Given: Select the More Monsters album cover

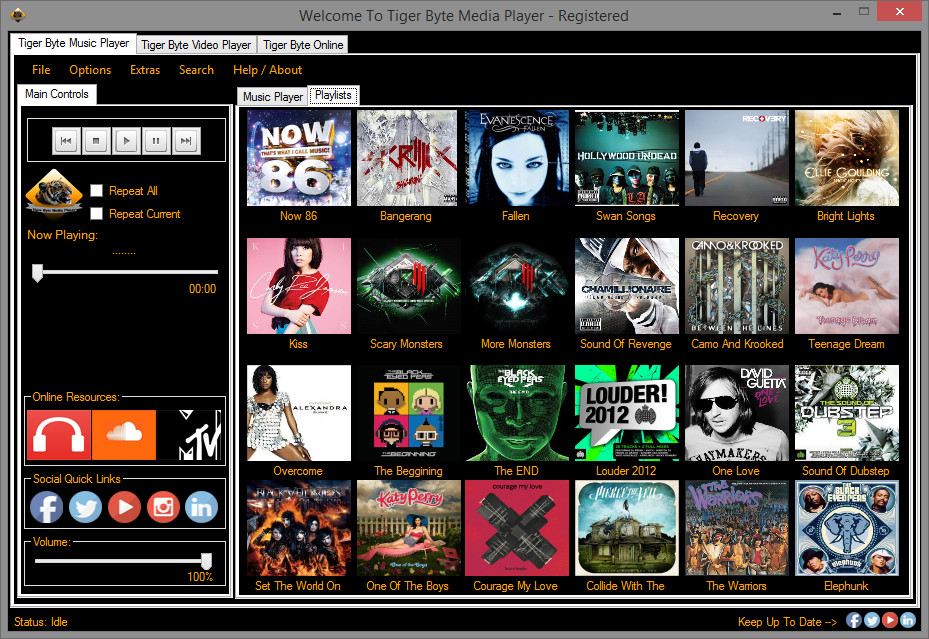Looking at the screenshot, I should (x=517, y=286).
